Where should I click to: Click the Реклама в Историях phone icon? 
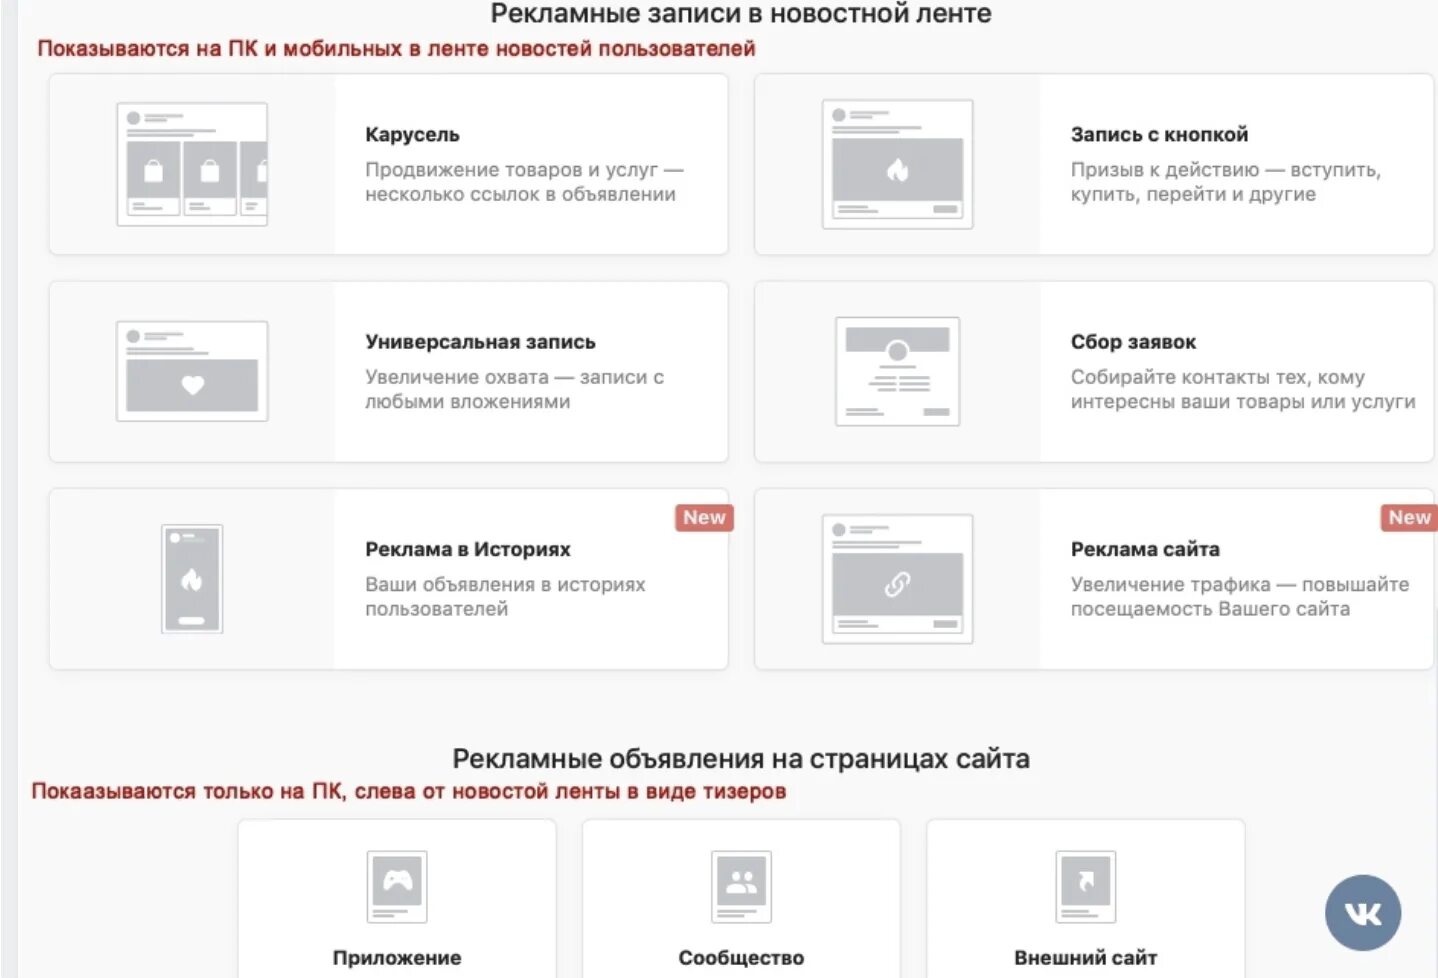click(x=192, y=579)
